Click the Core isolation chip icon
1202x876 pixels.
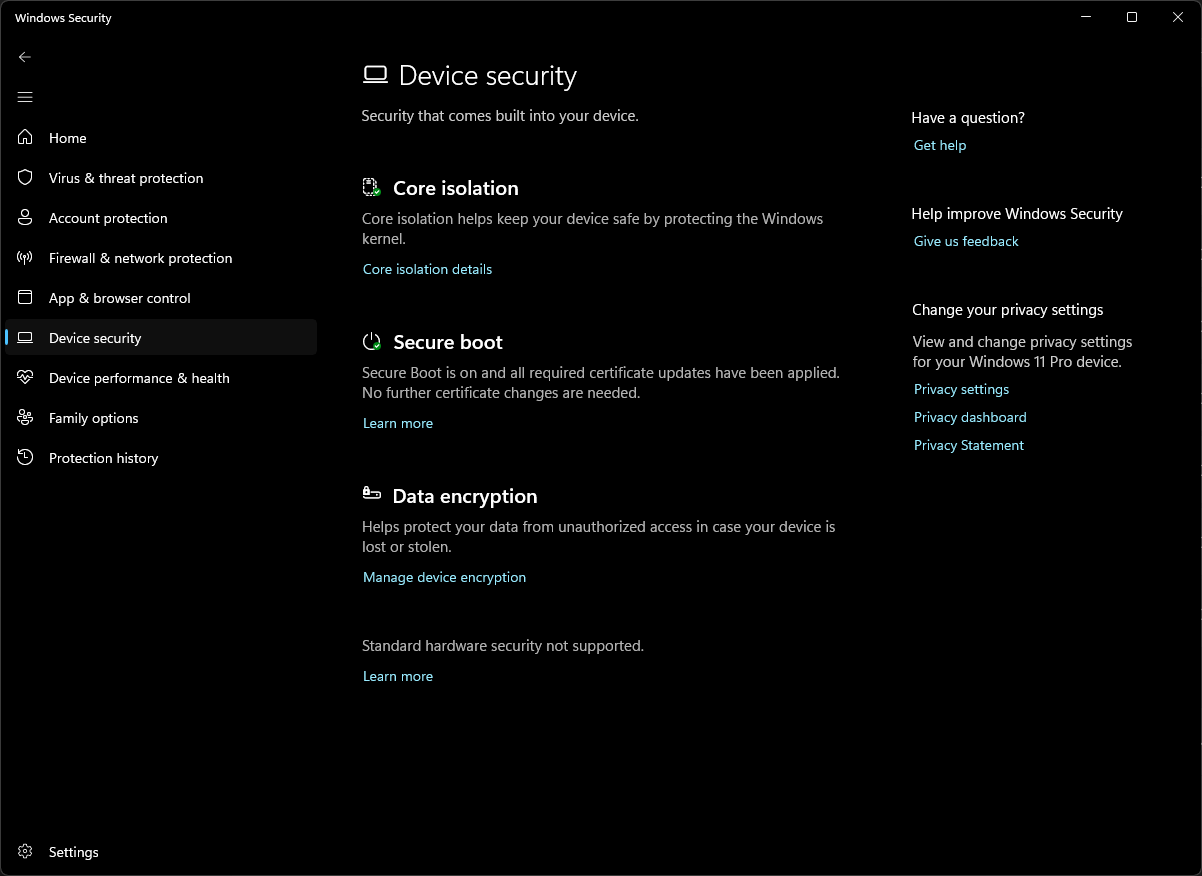372,187
